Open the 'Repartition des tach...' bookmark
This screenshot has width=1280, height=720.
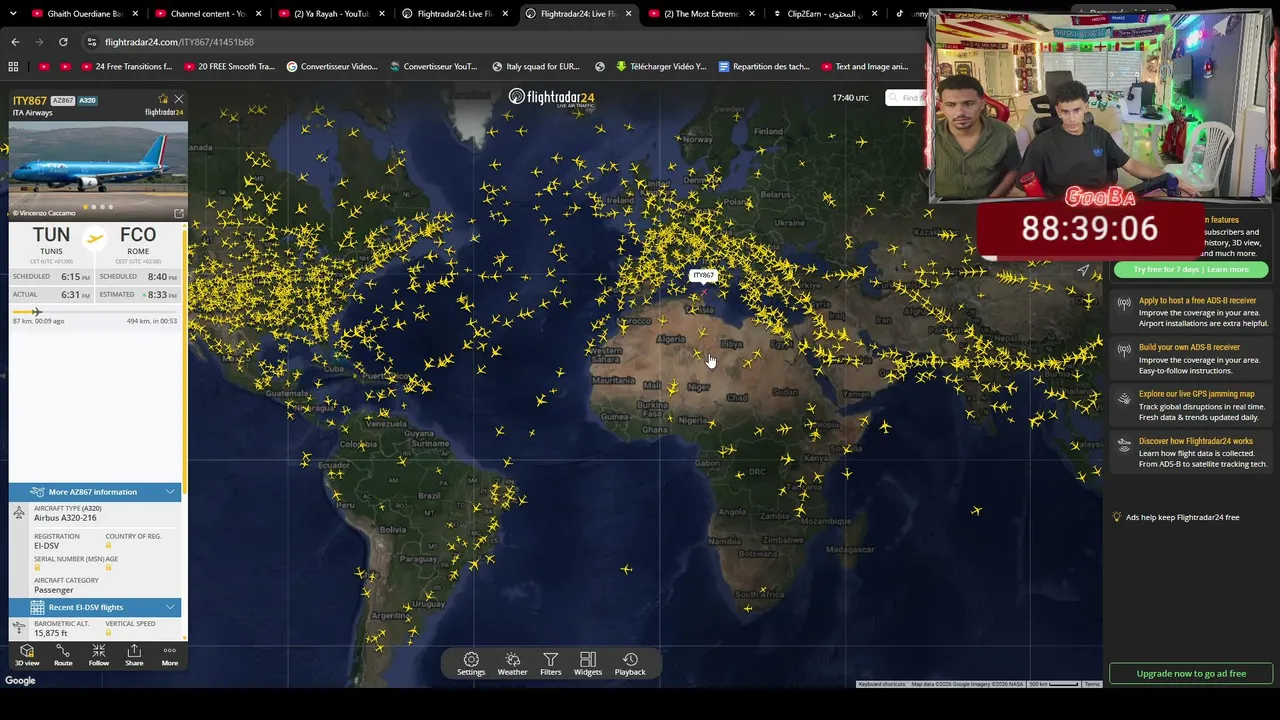764,67
